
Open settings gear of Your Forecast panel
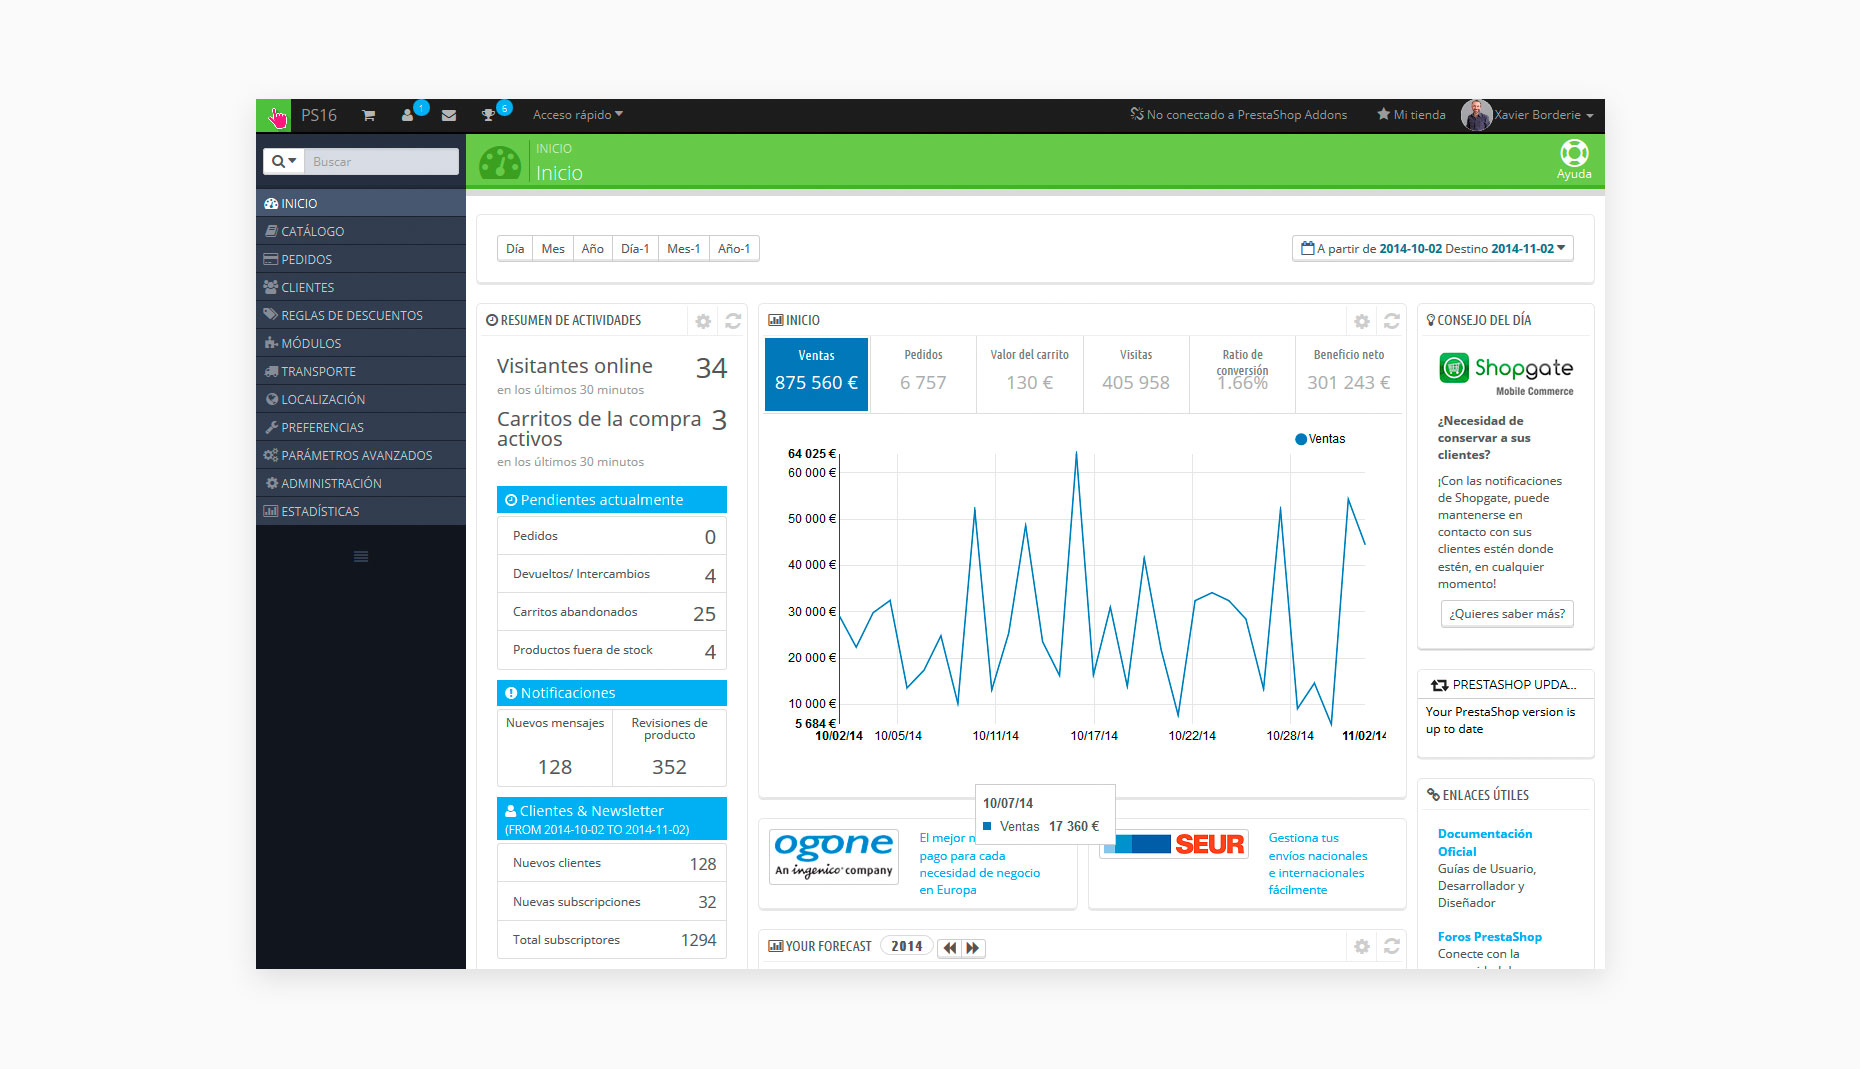coord(1362,946)
